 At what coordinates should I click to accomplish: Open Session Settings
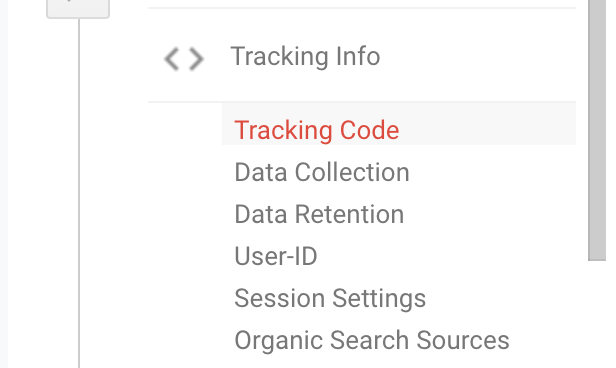(330, 298)
